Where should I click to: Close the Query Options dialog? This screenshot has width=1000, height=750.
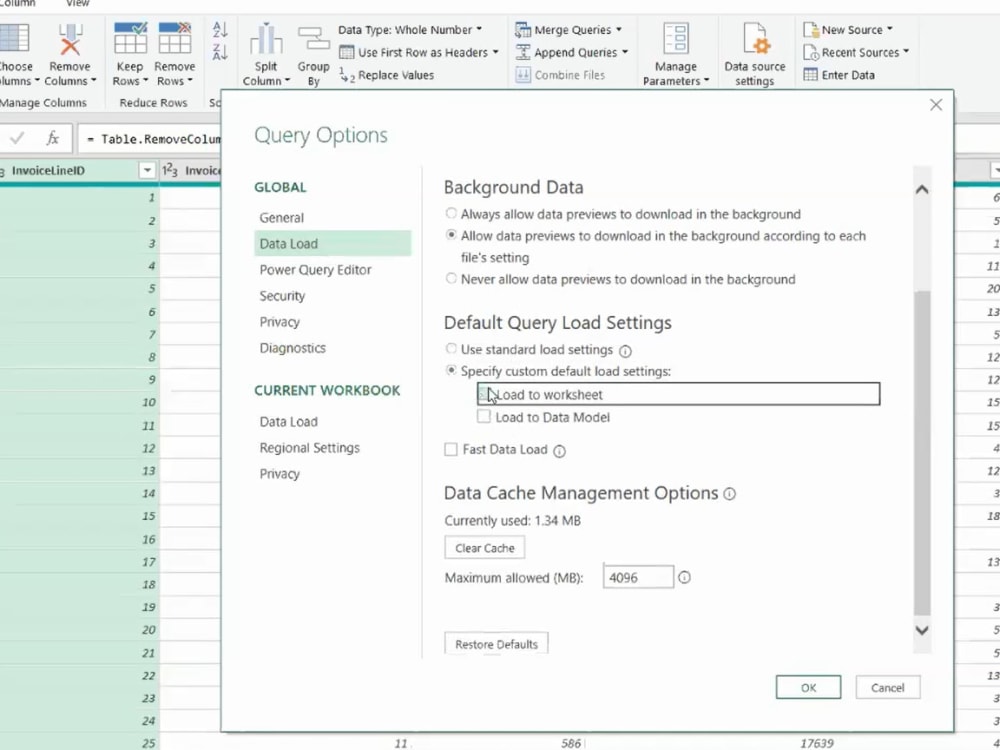(x=936, y=105)
